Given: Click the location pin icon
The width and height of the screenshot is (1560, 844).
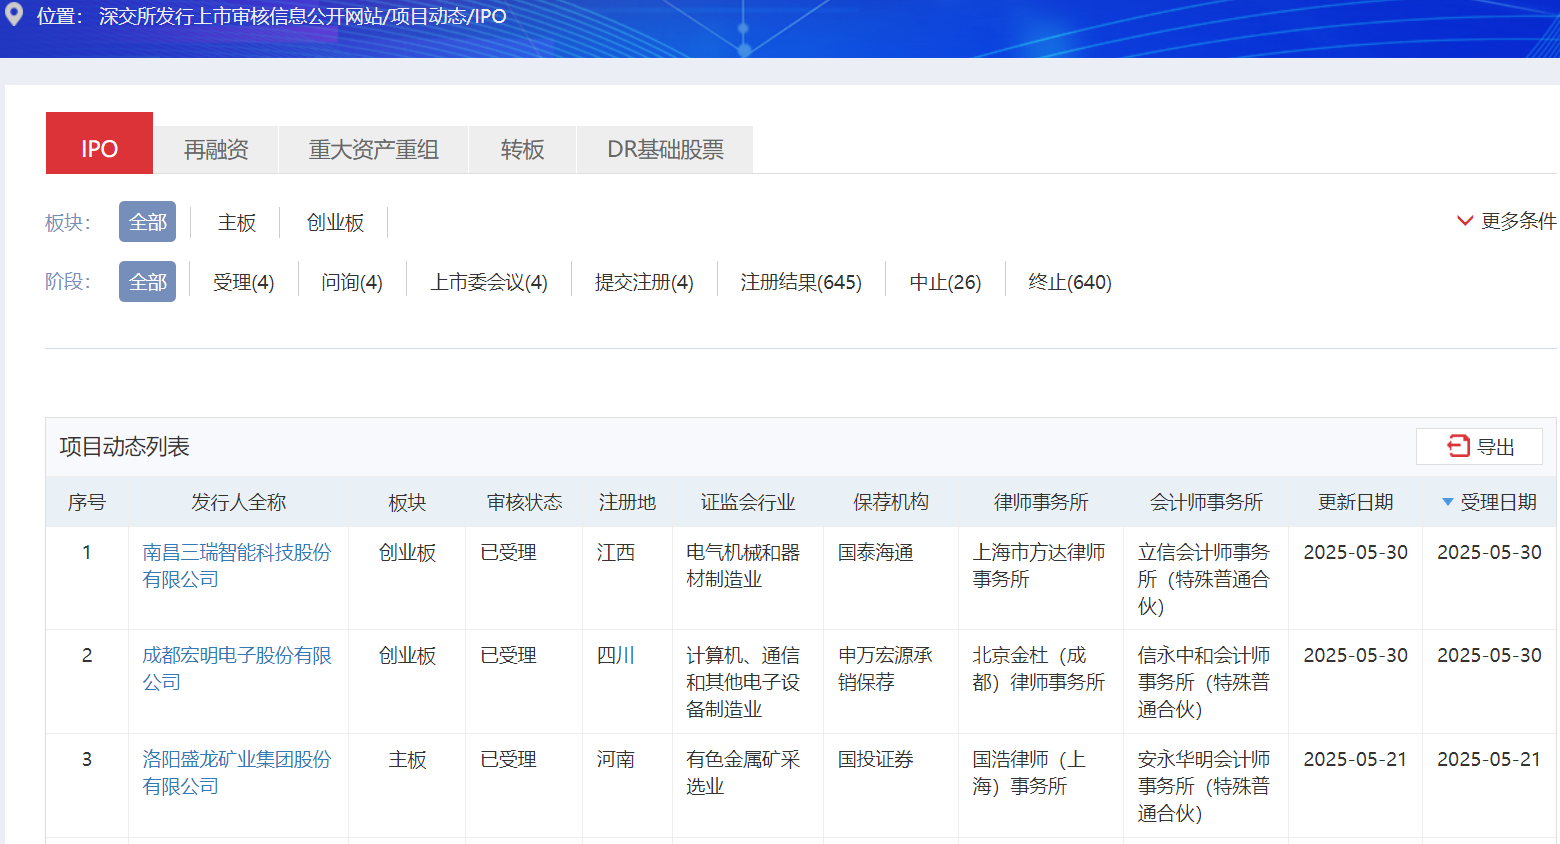Looking at the screenshot, I should tap(14, 15).
